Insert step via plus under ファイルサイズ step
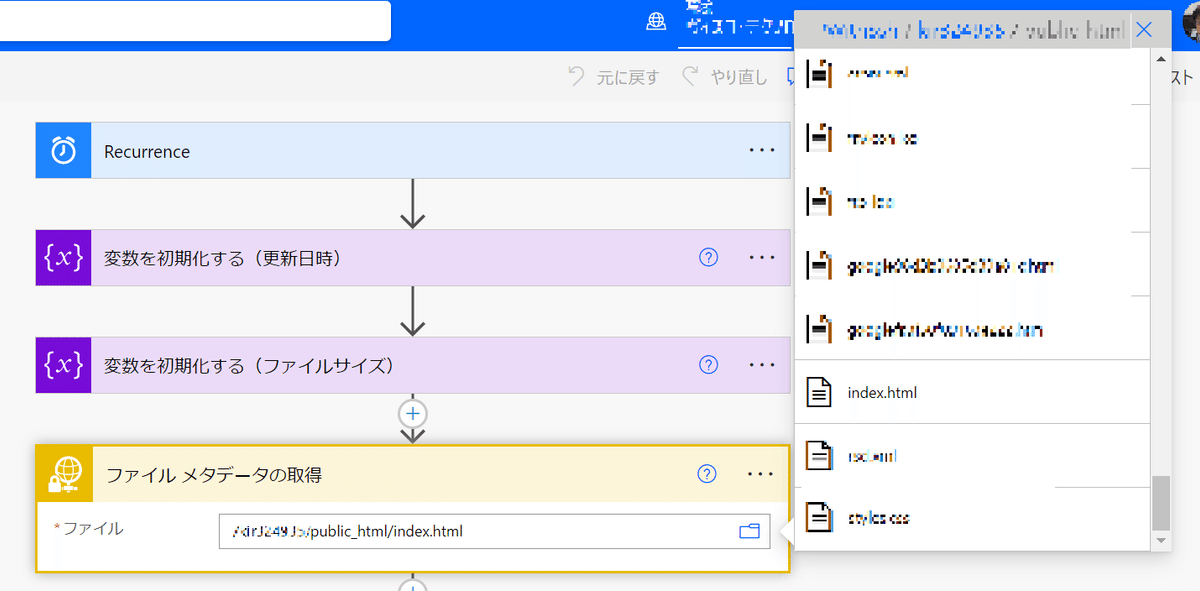Screen dimensions: 1200x591 413,413
